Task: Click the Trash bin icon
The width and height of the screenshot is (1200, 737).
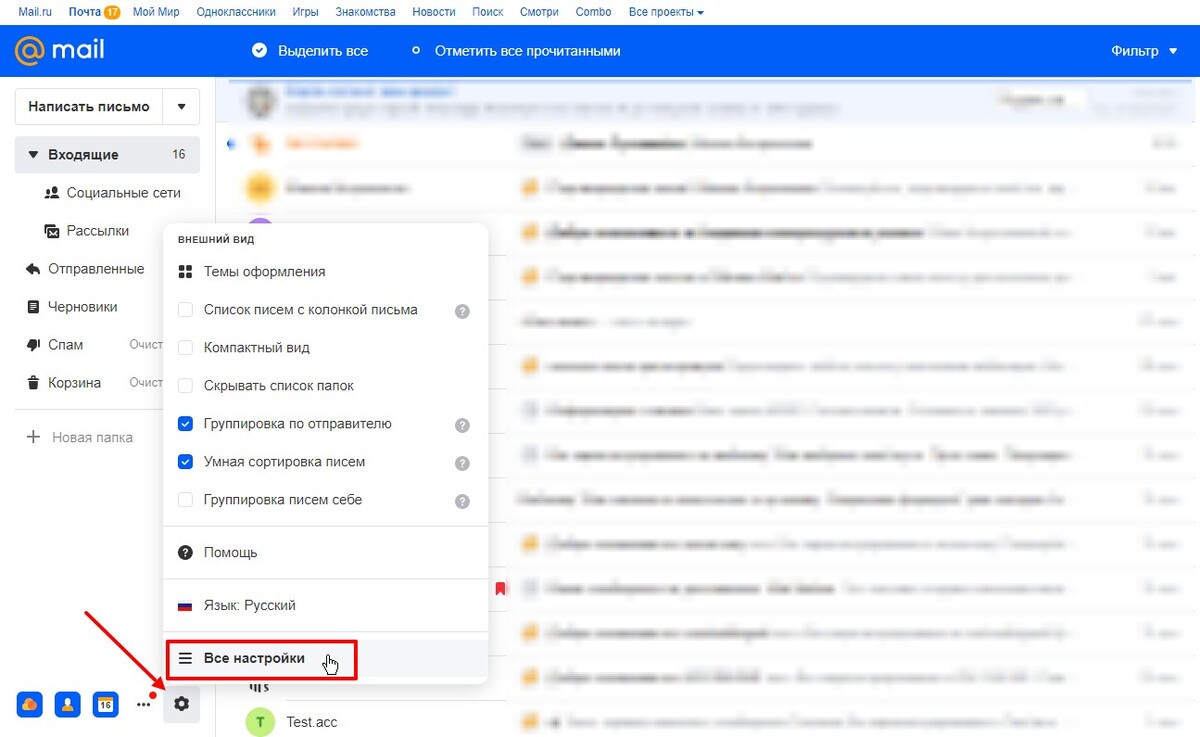Action: pos(33,383)
